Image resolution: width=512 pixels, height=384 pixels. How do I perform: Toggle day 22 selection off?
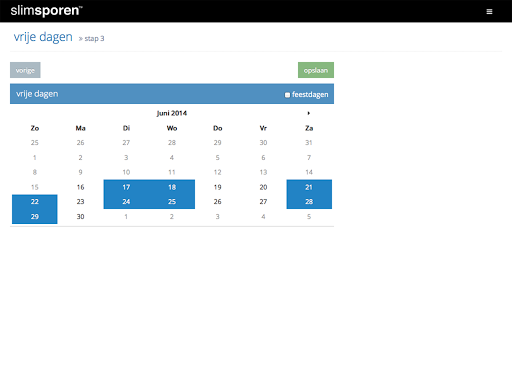point(35,202)
